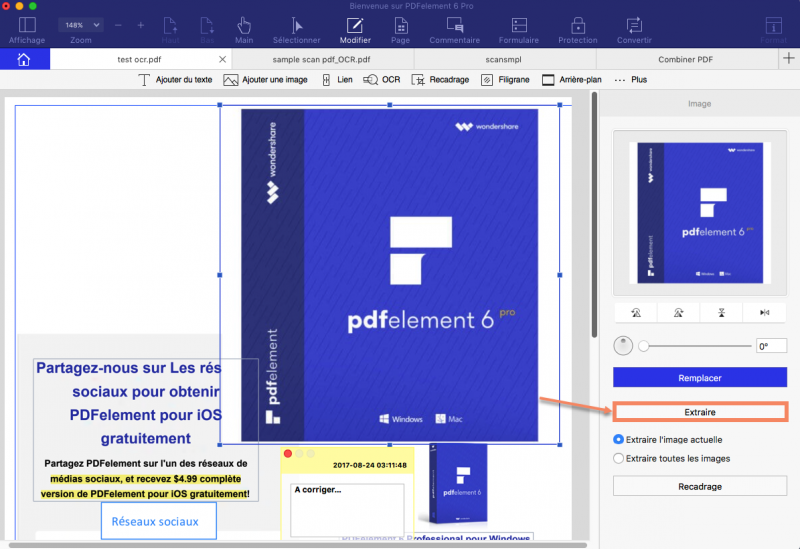800x549 pixels.
Task: Close the test ocr.pdf tab
Action: click(222, 59)
